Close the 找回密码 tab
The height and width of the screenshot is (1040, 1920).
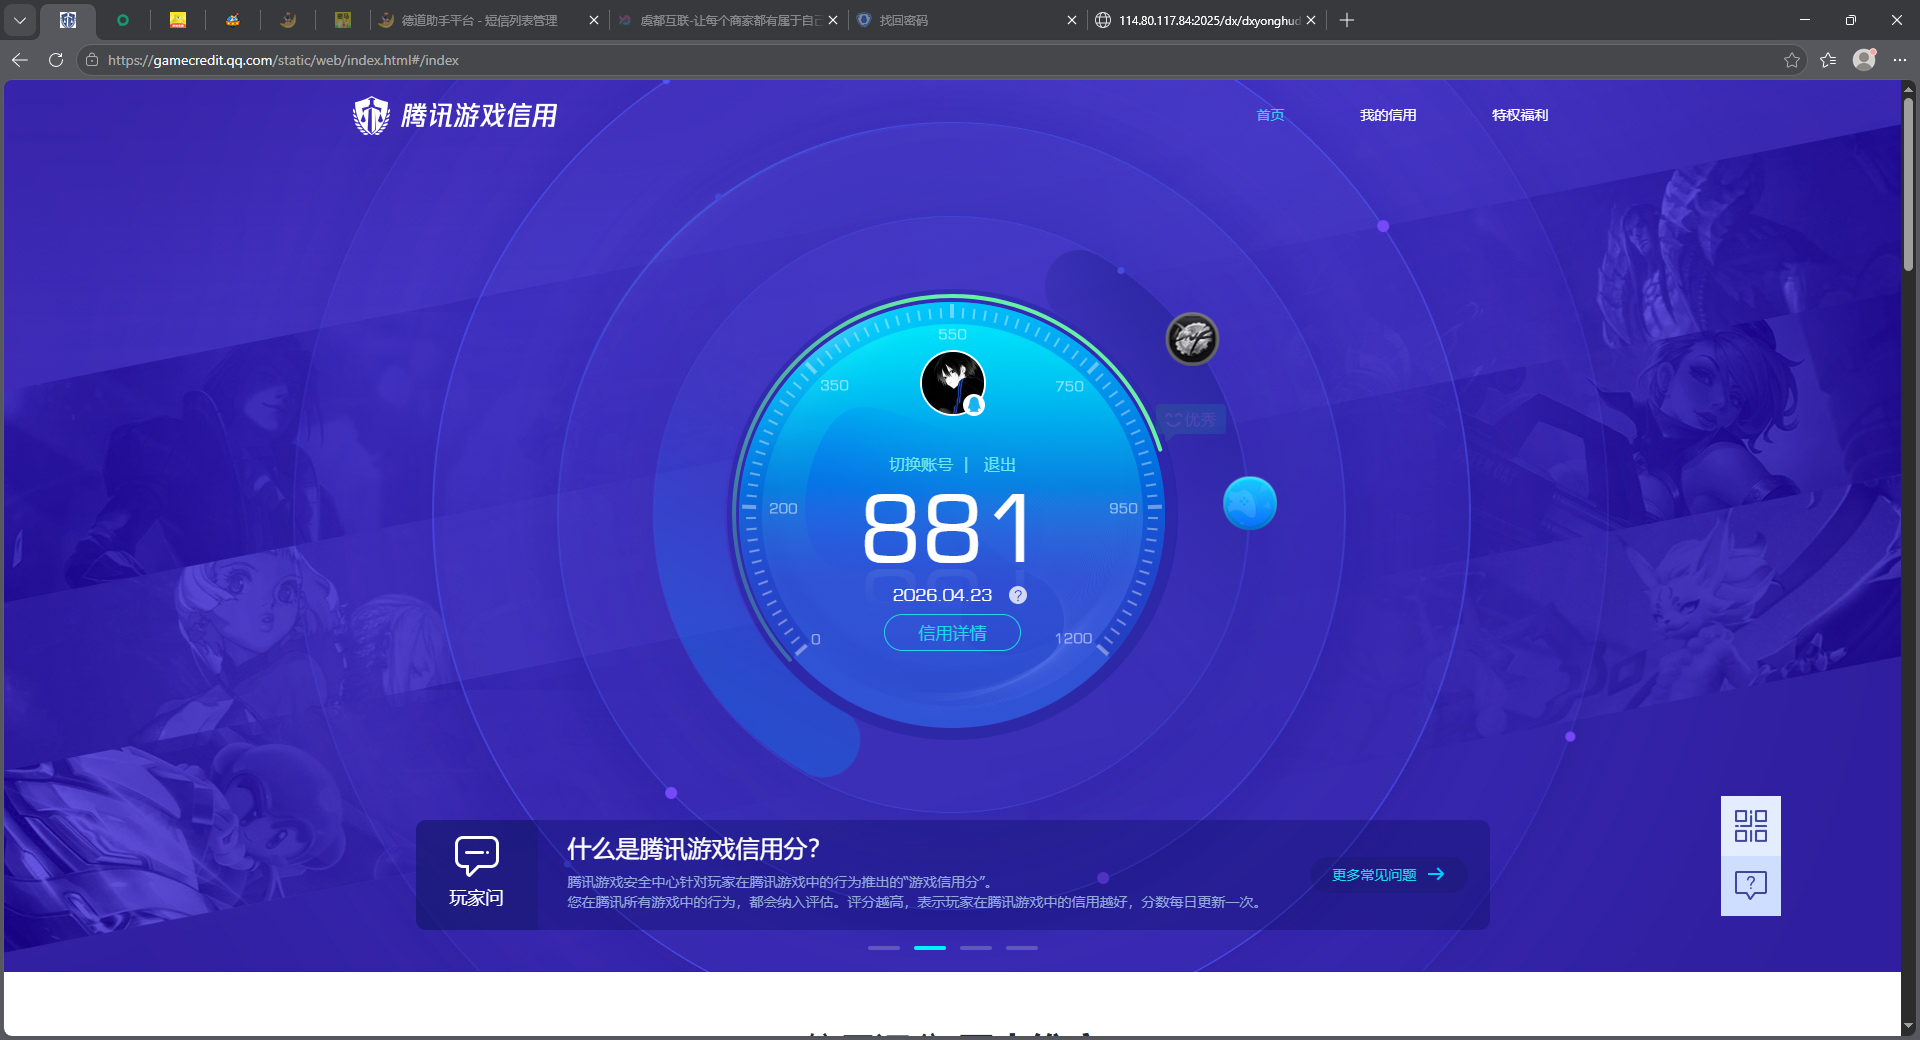pos(1072,20)
